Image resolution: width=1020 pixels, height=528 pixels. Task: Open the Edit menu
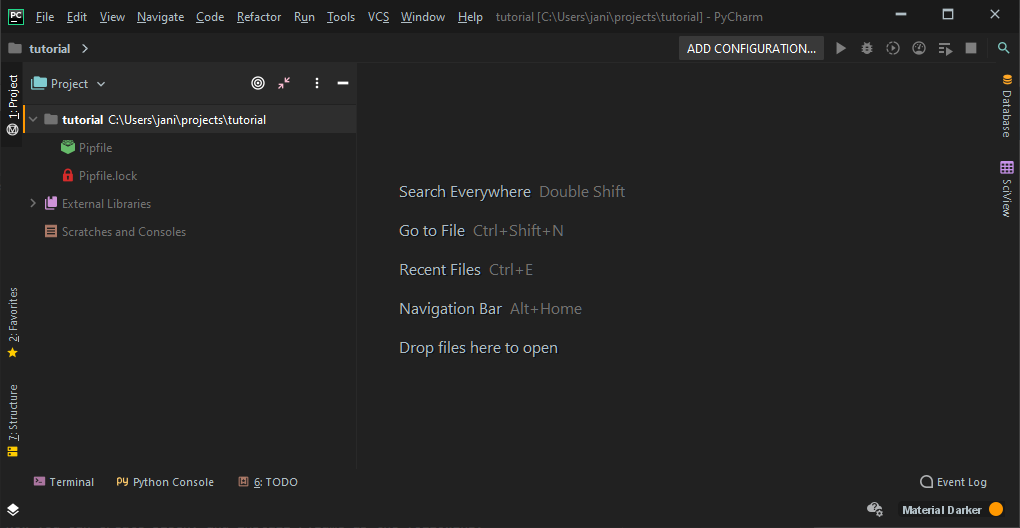[x=77, y=17]
